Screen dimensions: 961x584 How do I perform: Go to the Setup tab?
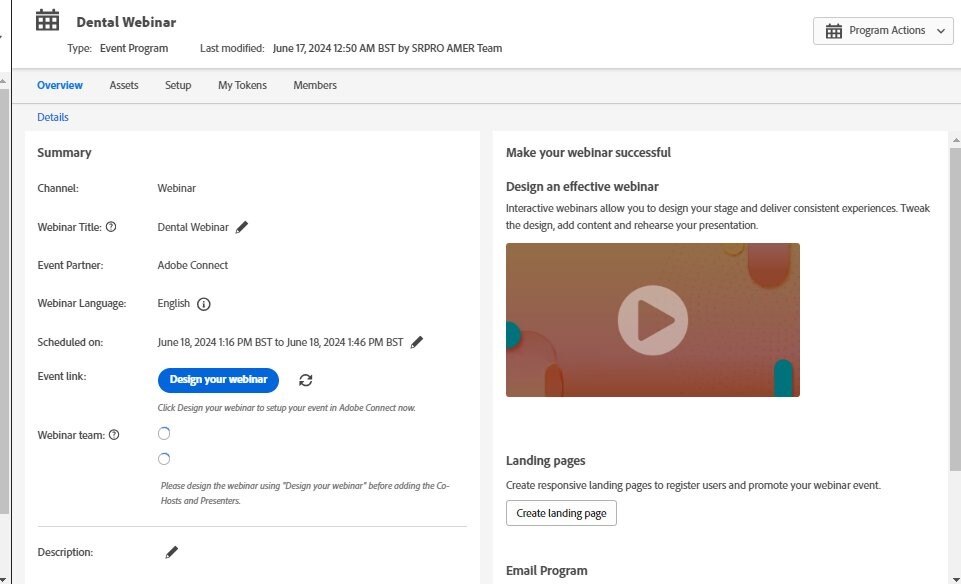pos(178,85)
